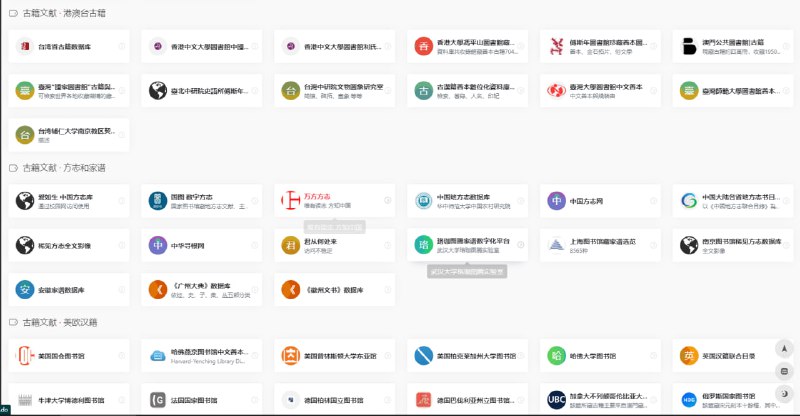Click the go arrow on the 万方方志 card
Image resolution: width=800 pixels, height=416 pixels.
click(388, 200)
